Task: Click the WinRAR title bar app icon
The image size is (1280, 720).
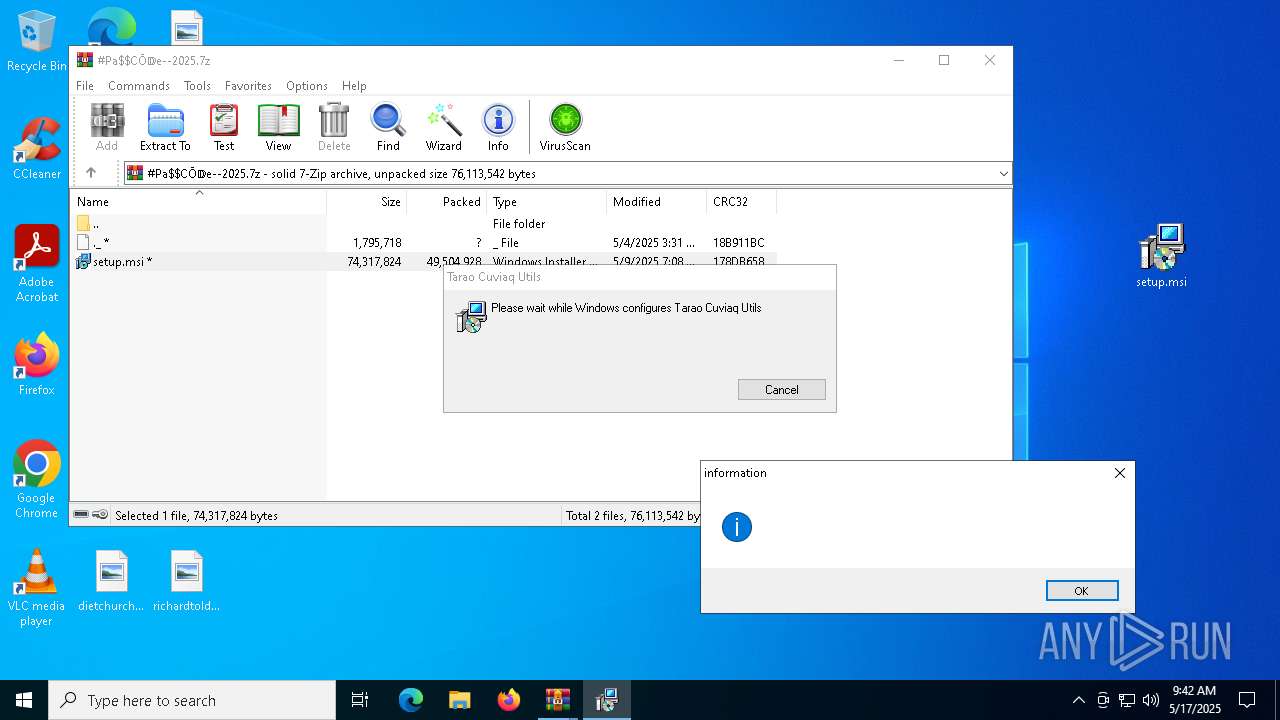Action: [x=85, y=60]
